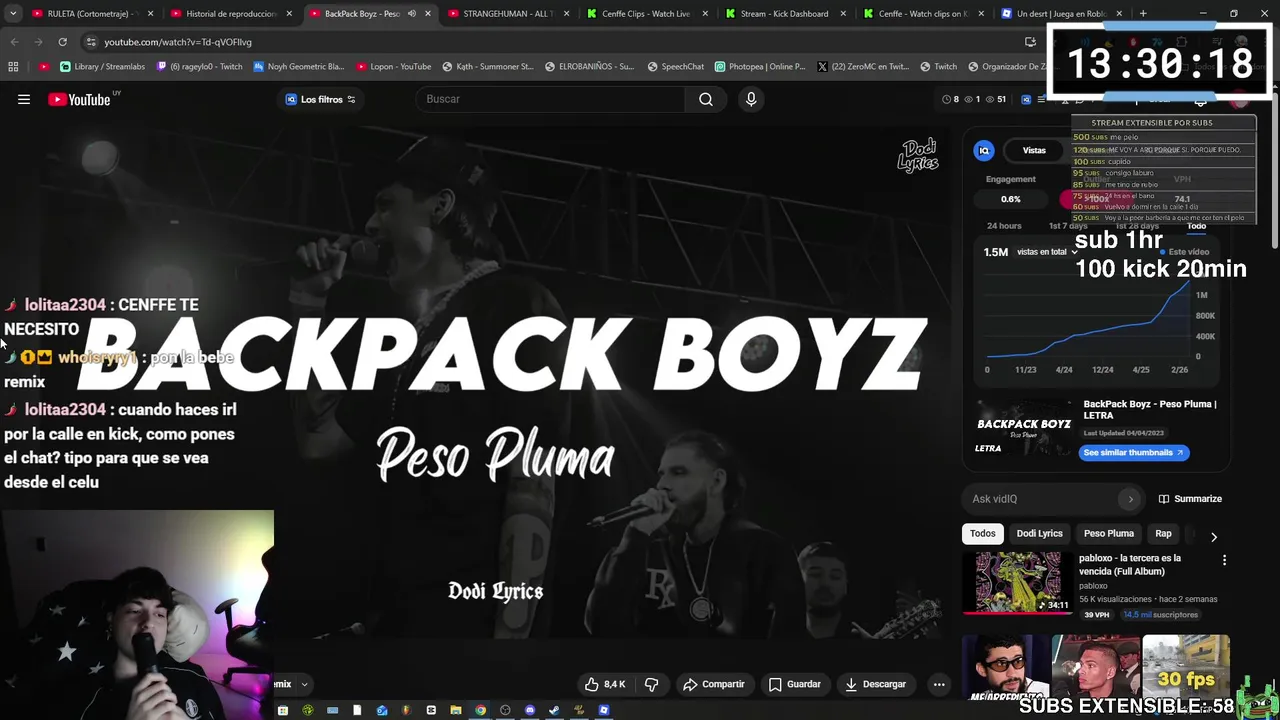Open Lopon - YouTube bookmark

tap(393, 67)
